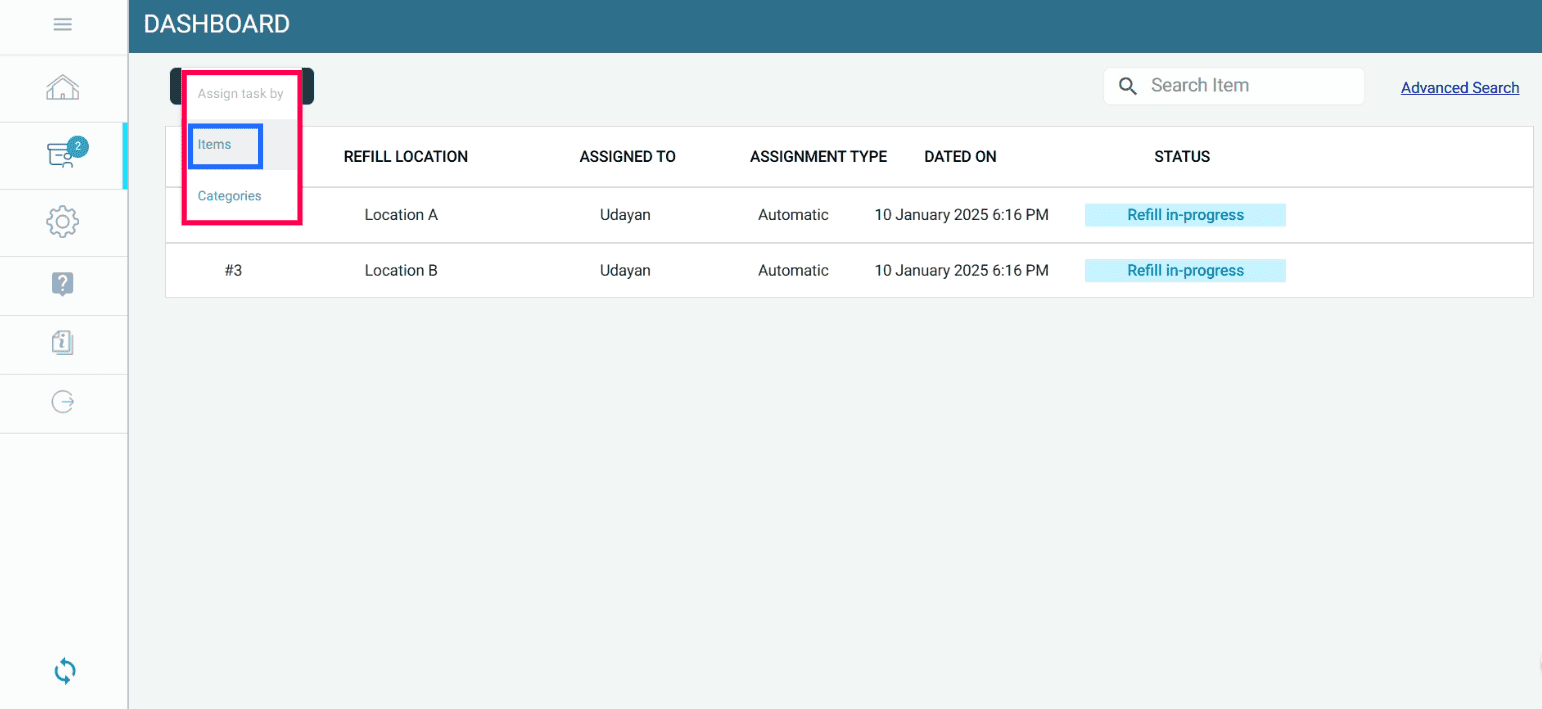Screen dimensions: 1542x709
Task: Click Refill in-progress status for Location A
Action: (x=1185, y=215)
